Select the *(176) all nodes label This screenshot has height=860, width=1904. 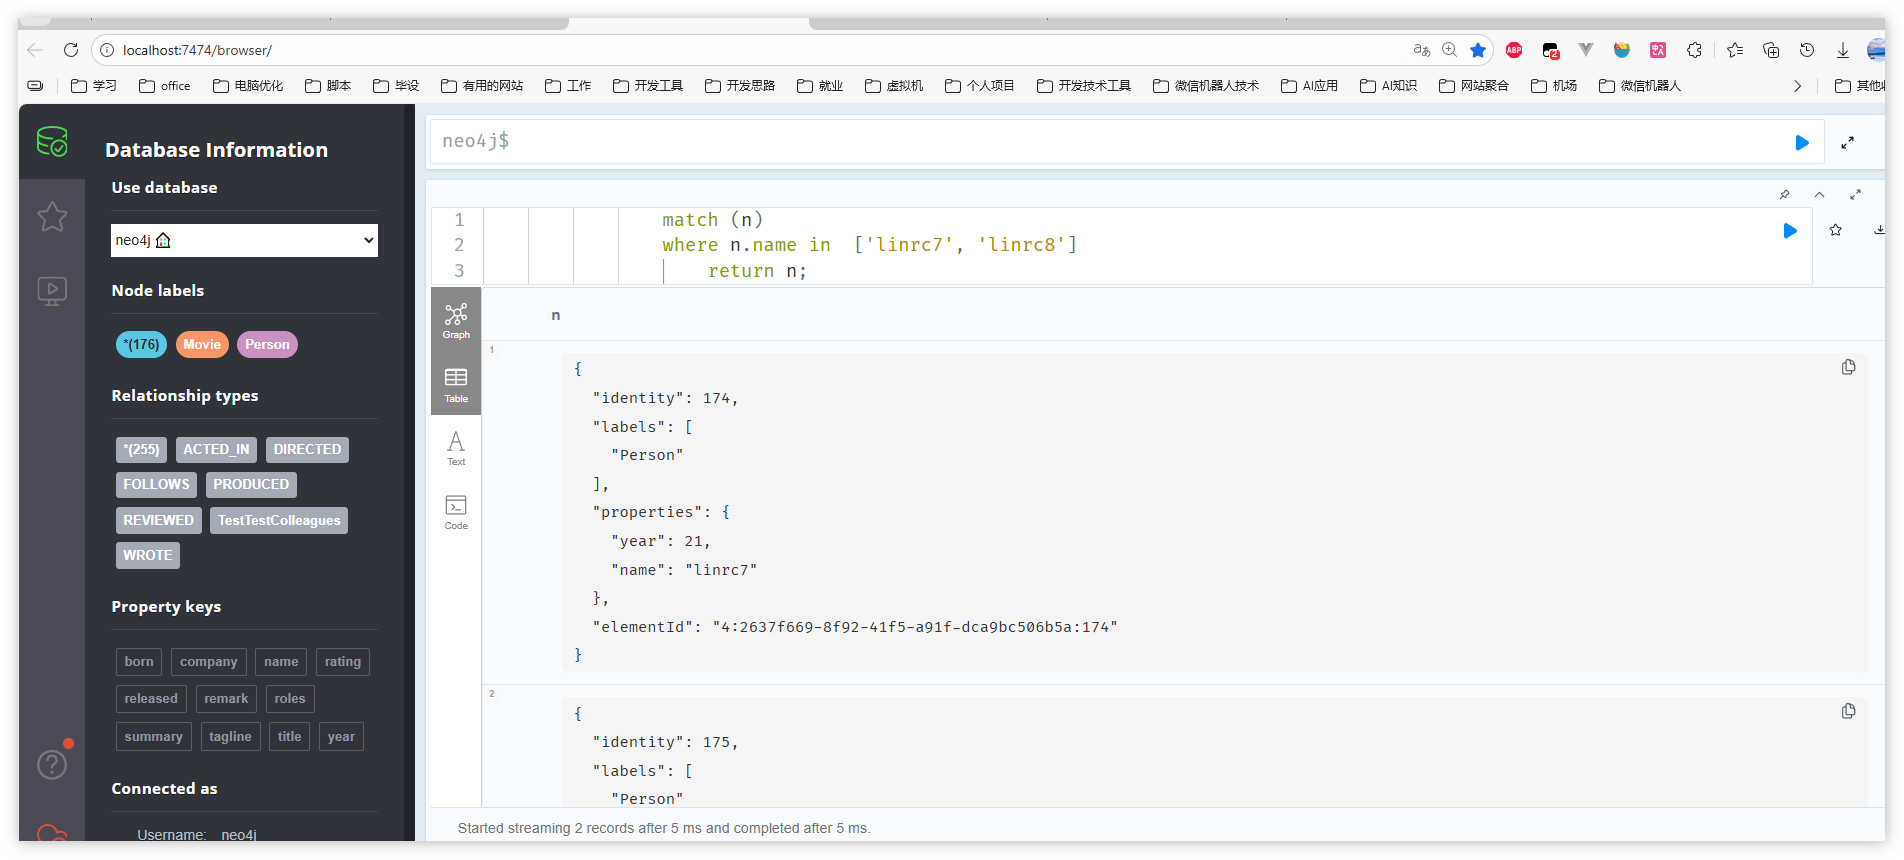[x=141, y=344]
